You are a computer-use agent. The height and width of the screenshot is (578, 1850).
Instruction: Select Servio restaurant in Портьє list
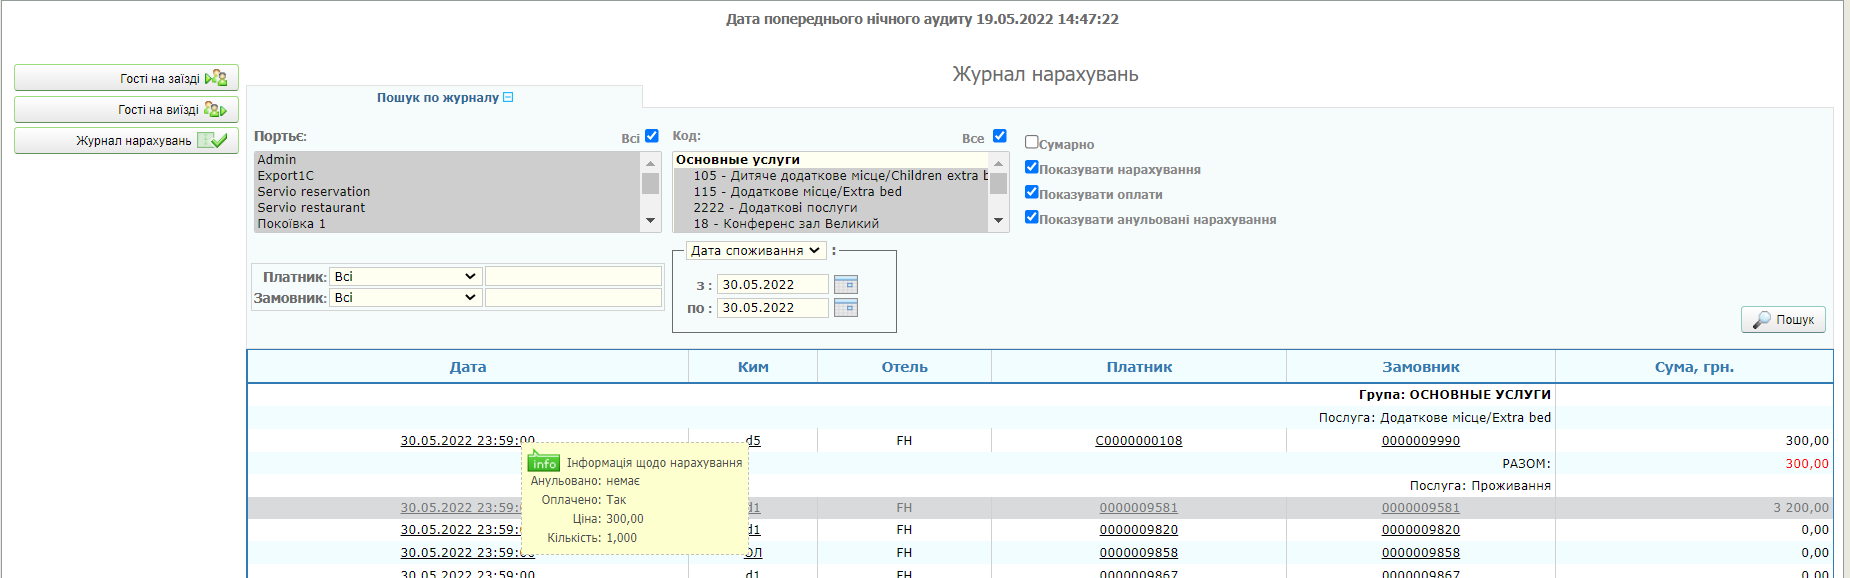tap(311, 208)
